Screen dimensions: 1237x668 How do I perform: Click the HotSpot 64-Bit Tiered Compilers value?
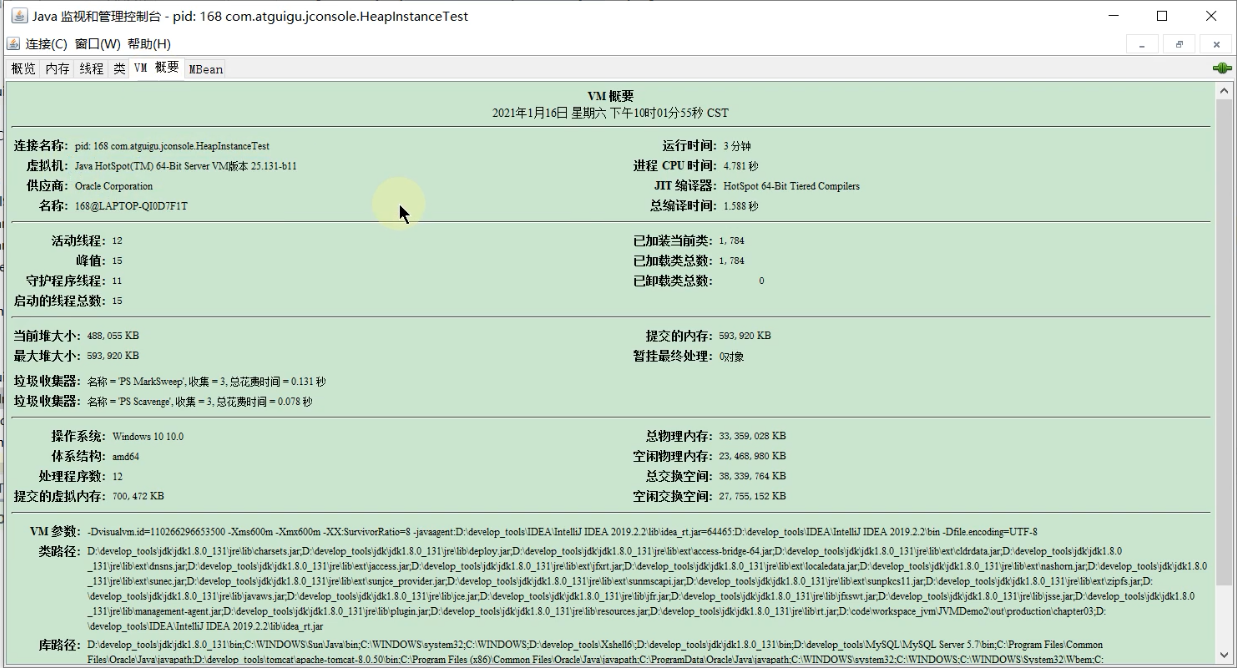coord(791,186)
